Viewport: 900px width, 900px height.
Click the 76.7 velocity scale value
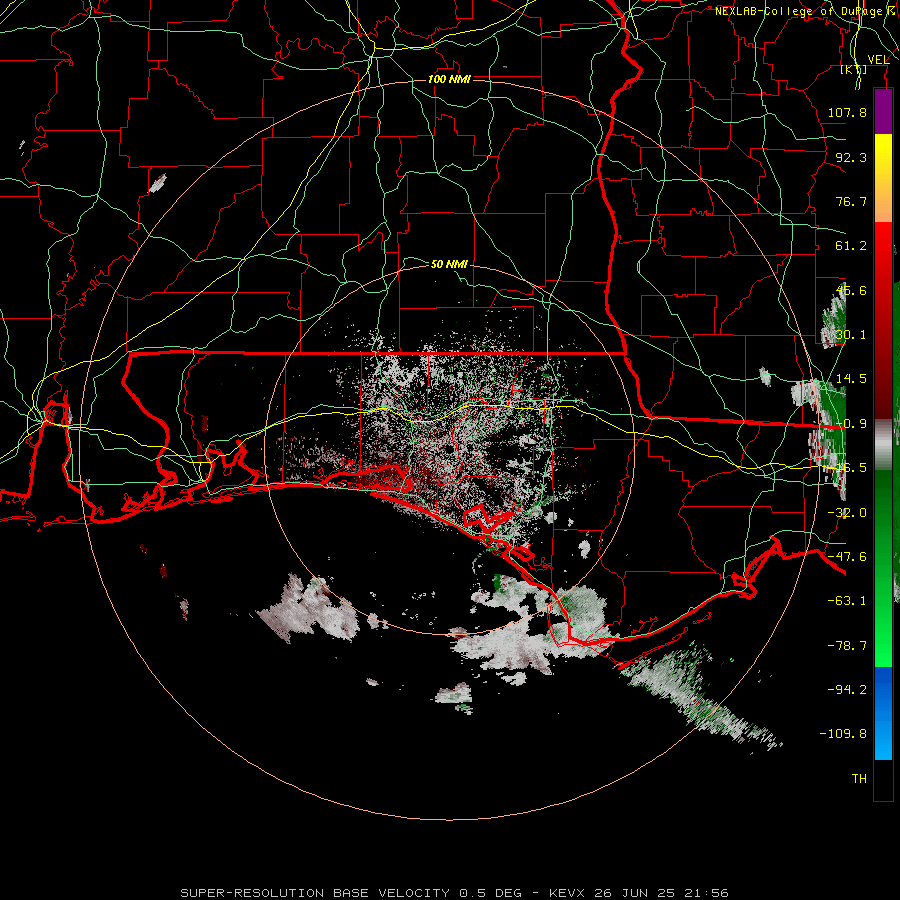click(851, 201)
